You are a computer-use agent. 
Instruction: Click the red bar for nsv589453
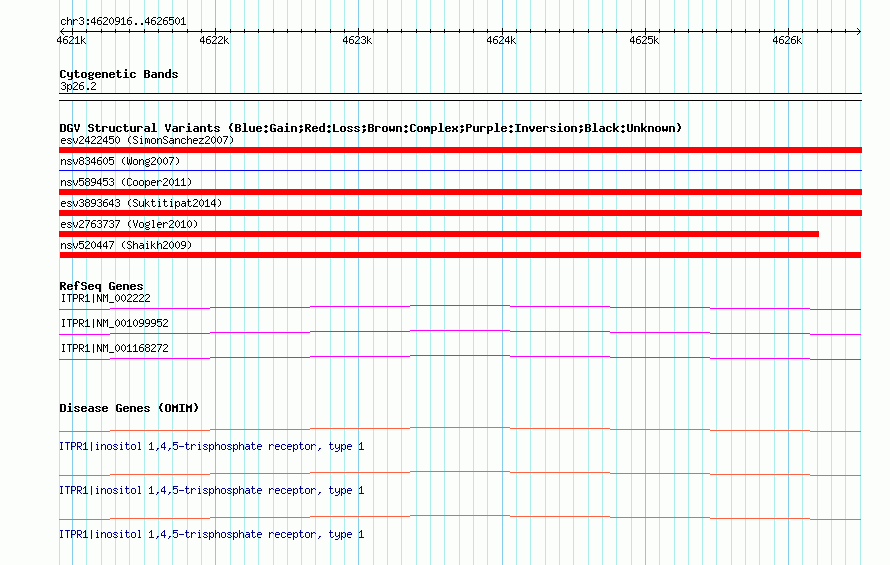pos(460,192)
